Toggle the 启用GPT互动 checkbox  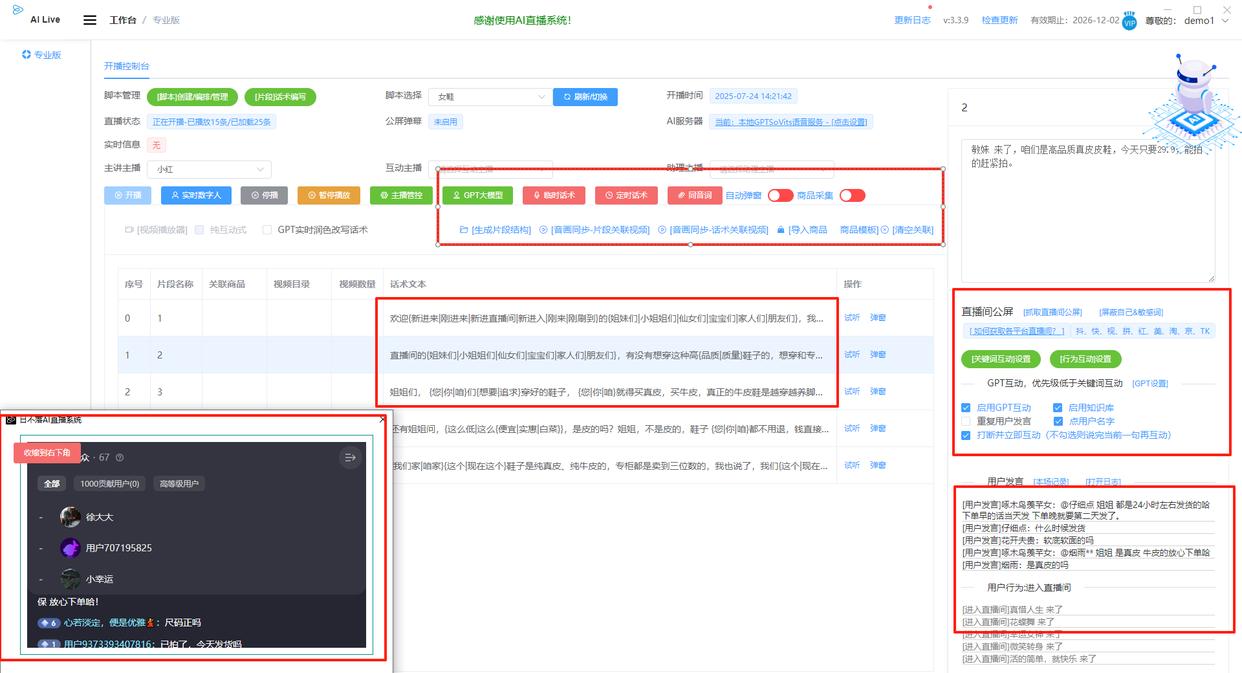pyautogui.click(x=966, y=408)
